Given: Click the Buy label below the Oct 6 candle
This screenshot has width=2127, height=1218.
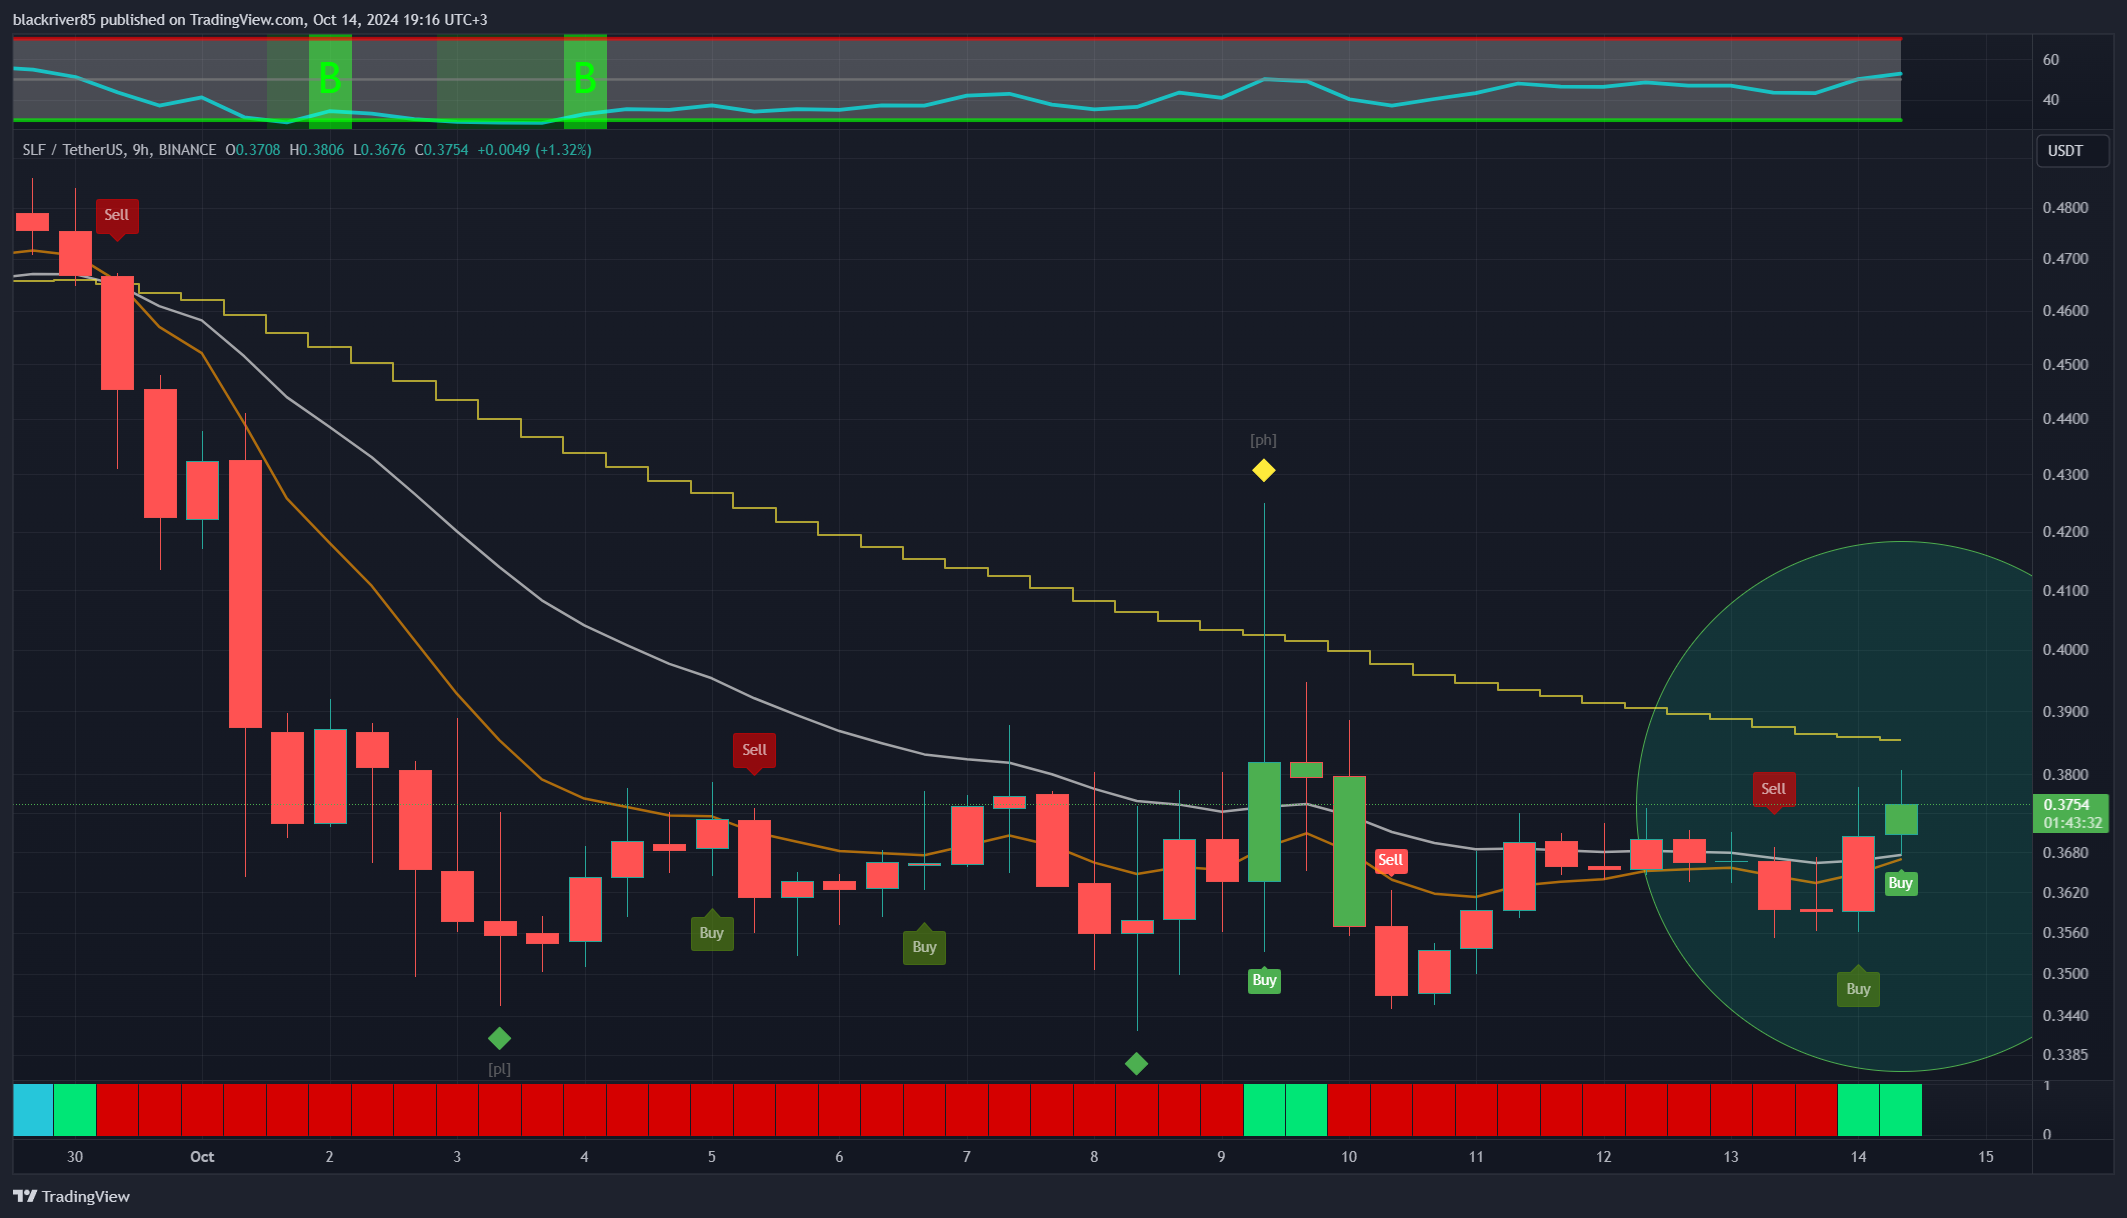Looking at the screenshot, I should tap(924, 947).
